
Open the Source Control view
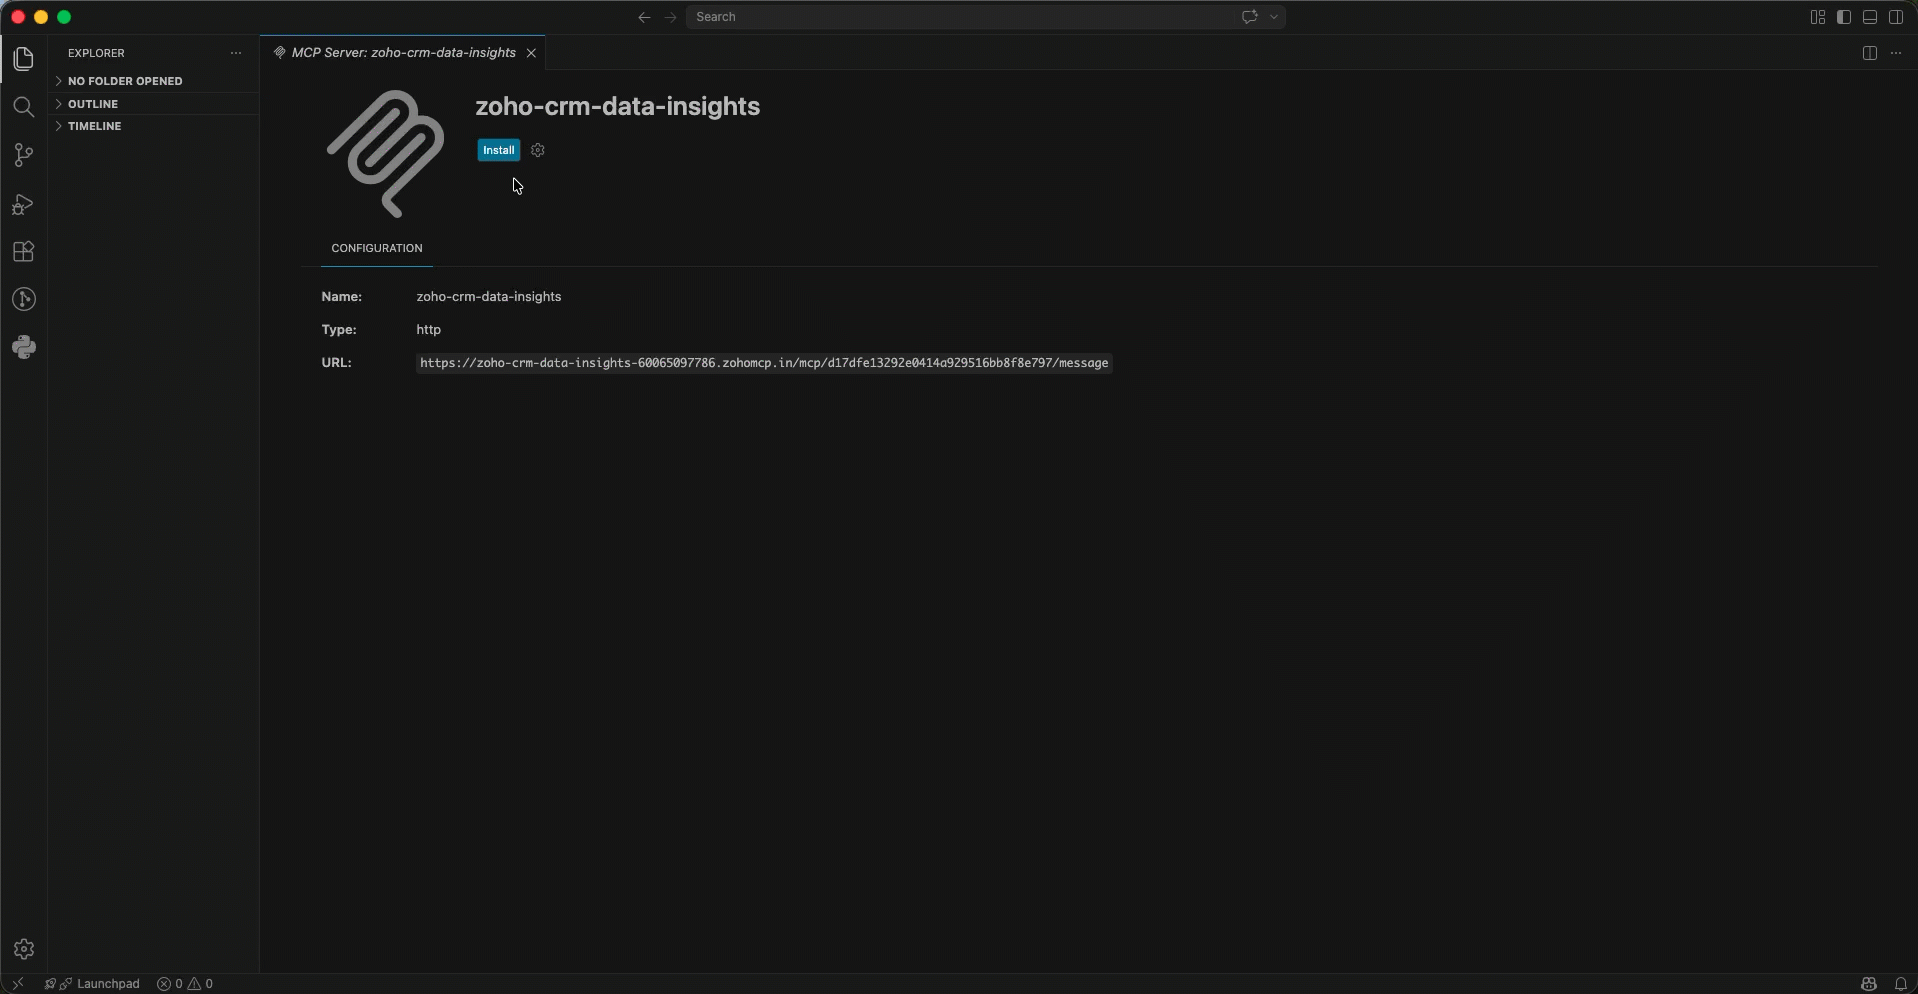[x=24, y=155]
